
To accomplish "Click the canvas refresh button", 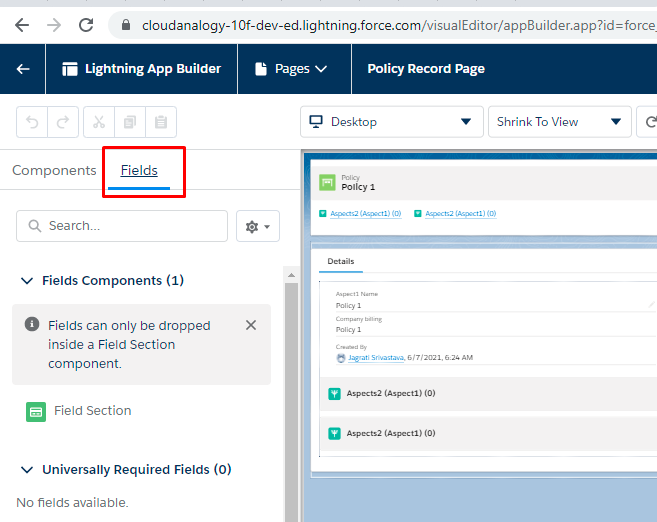I will [x=648, y=122].
